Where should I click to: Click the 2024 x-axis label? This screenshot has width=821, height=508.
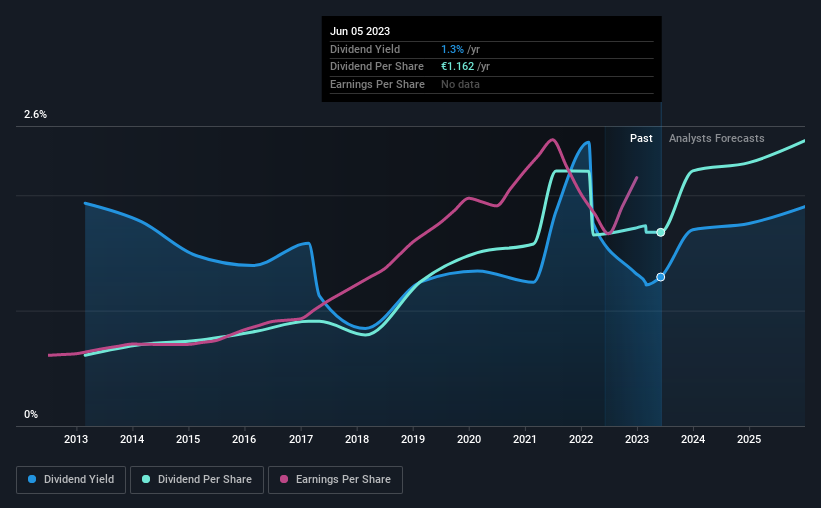[693, 439]
